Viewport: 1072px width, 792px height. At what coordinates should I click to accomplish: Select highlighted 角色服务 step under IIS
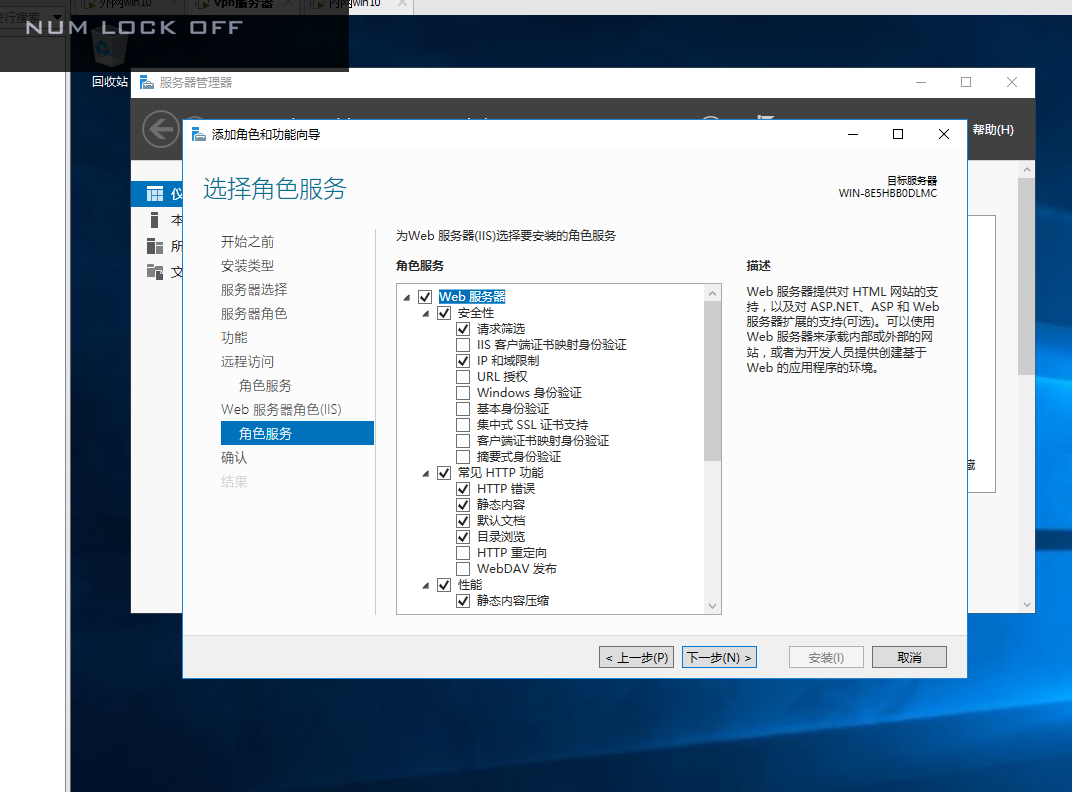pyautogui.click(x=297, y=433)
